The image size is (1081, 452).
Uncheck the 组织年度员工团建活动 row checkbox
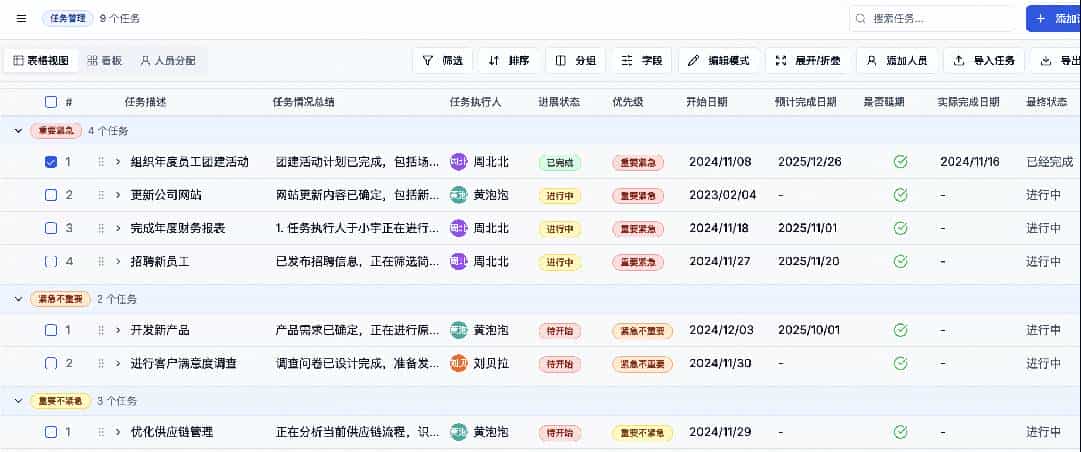point(51,162)
